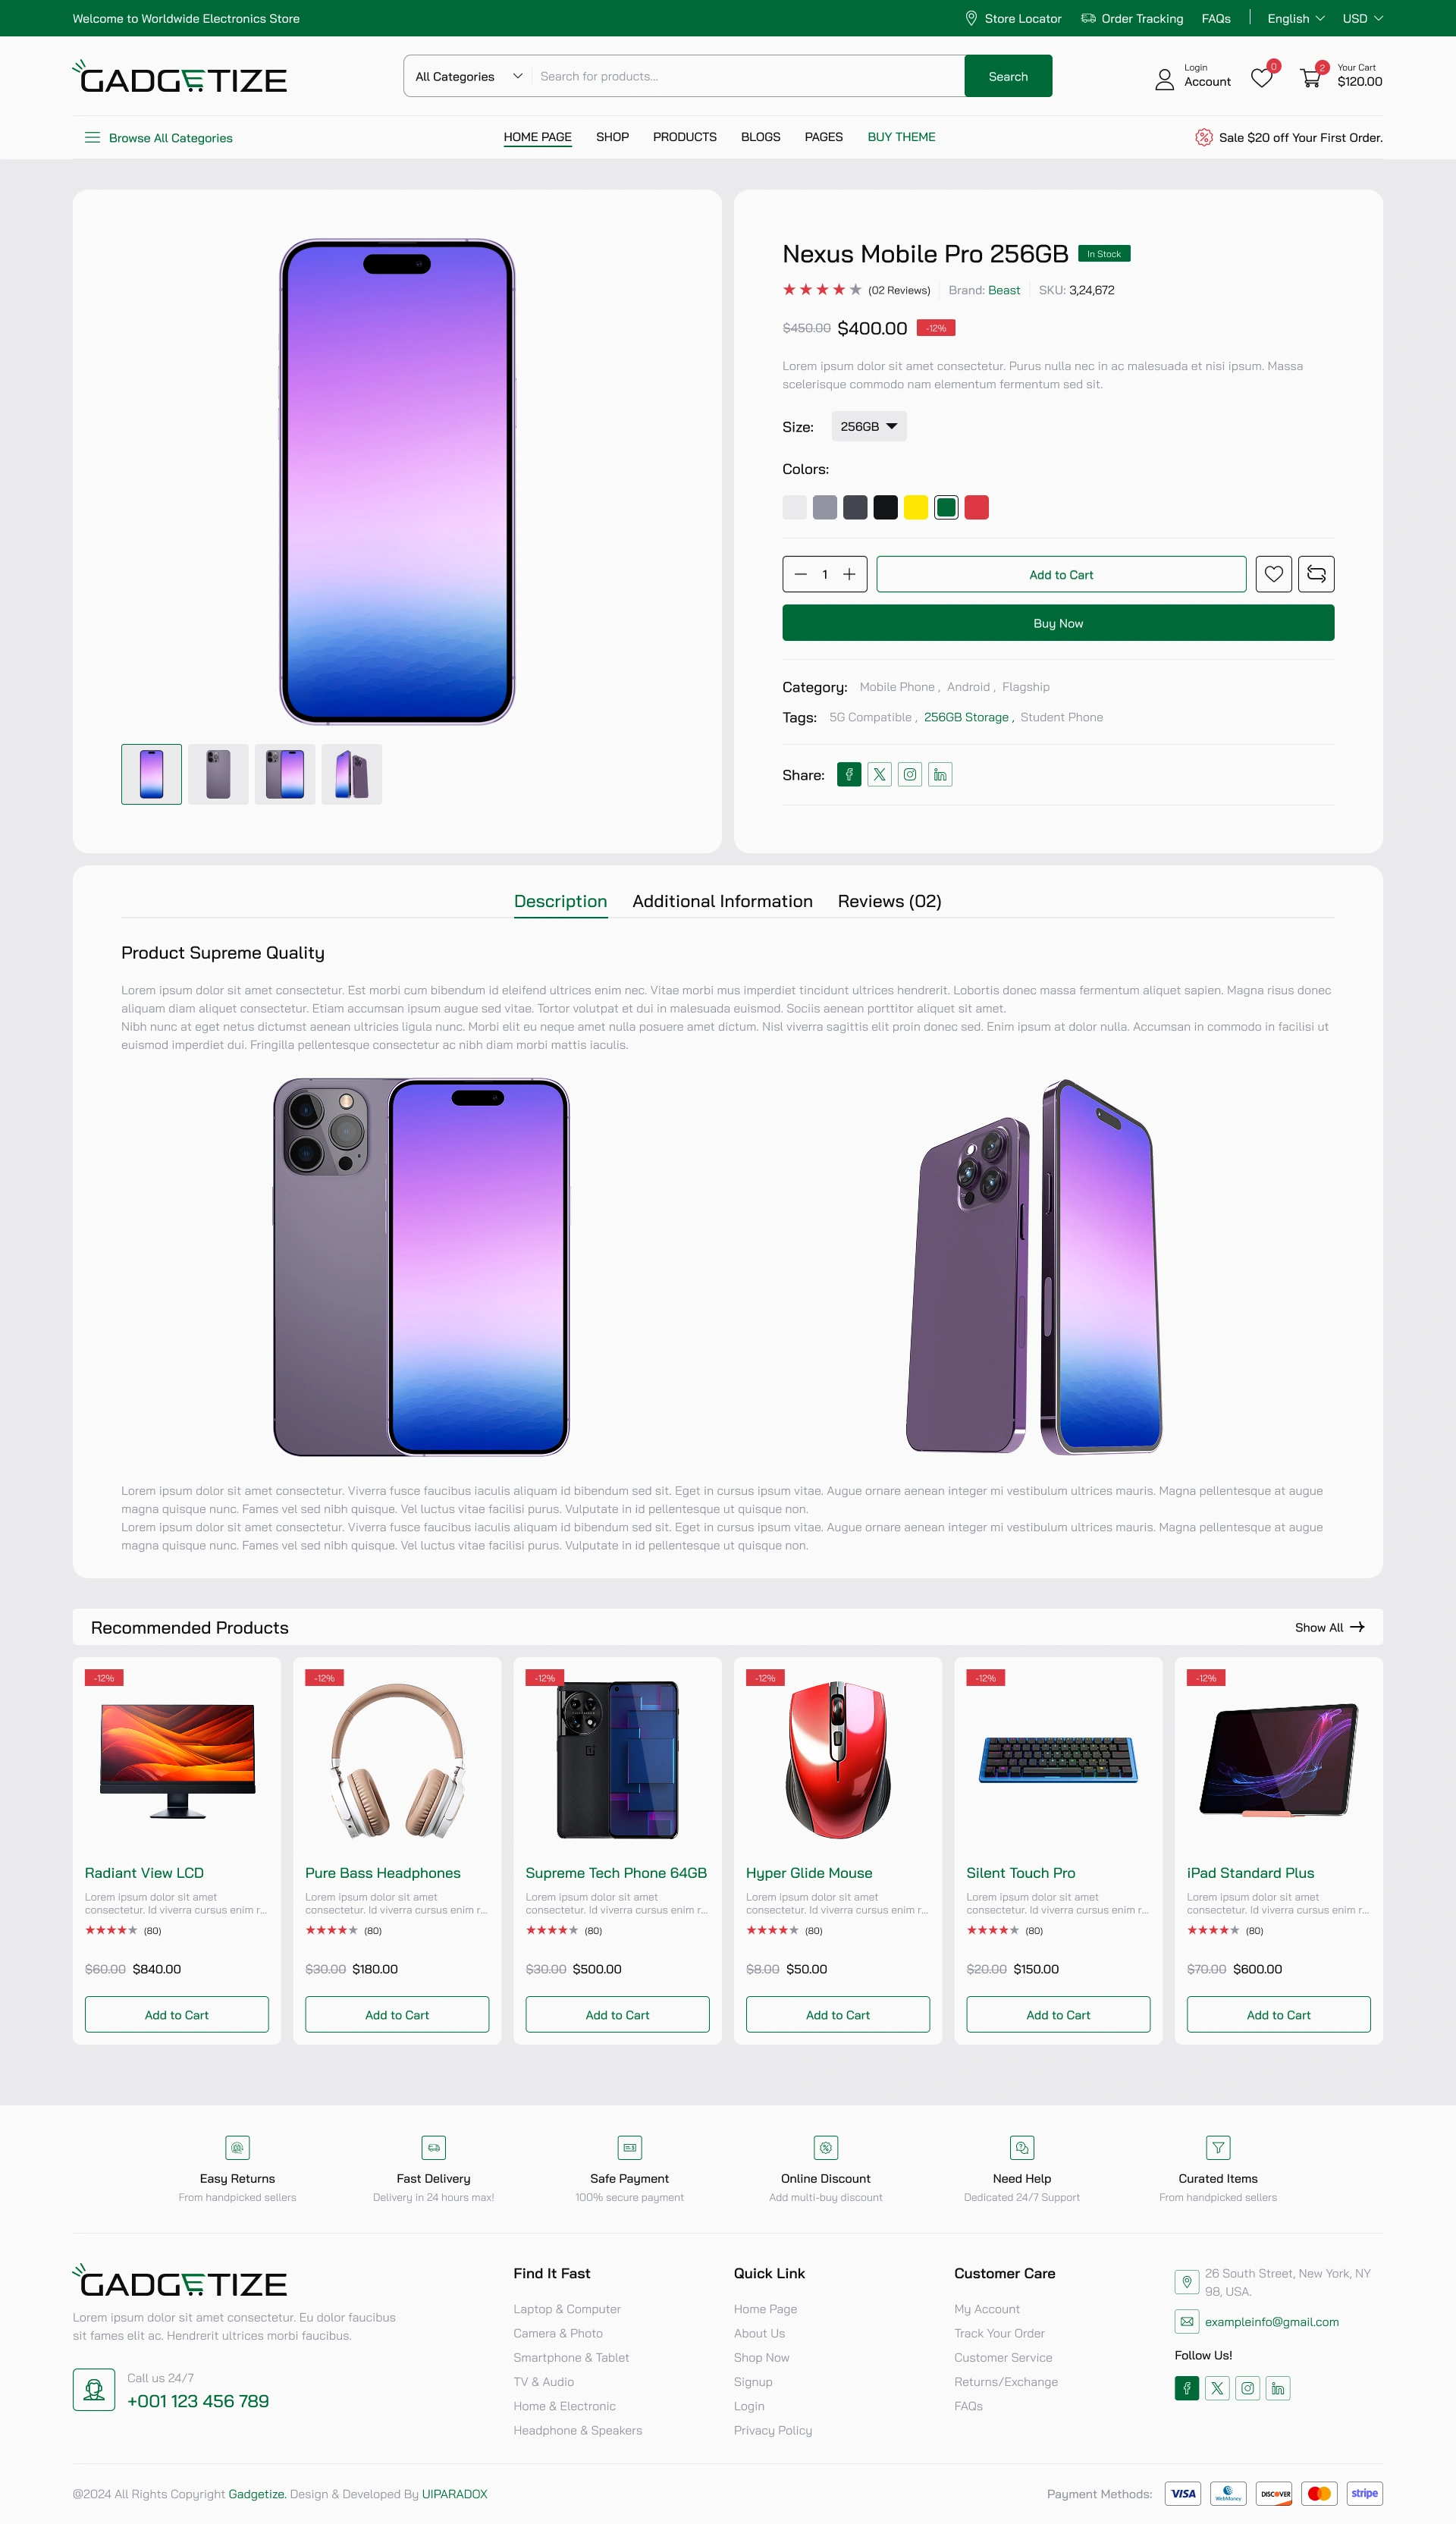Select the yellow color swatch
The height and width of the screenshot is (2524, 1456).
pos(915,507)
